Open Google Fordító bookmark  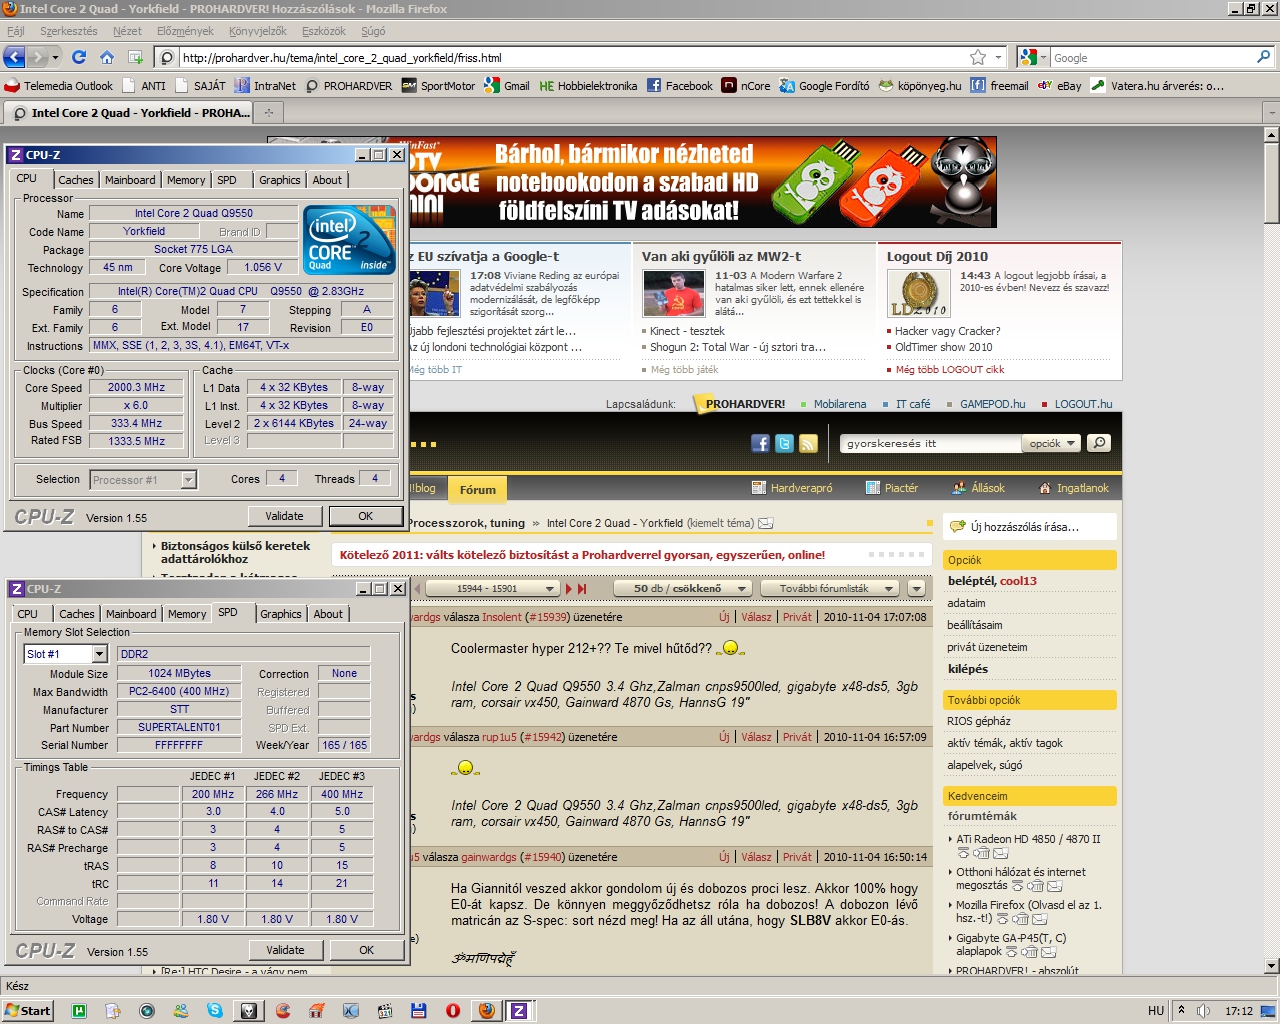pyautogui.click(x=824, y=86)
